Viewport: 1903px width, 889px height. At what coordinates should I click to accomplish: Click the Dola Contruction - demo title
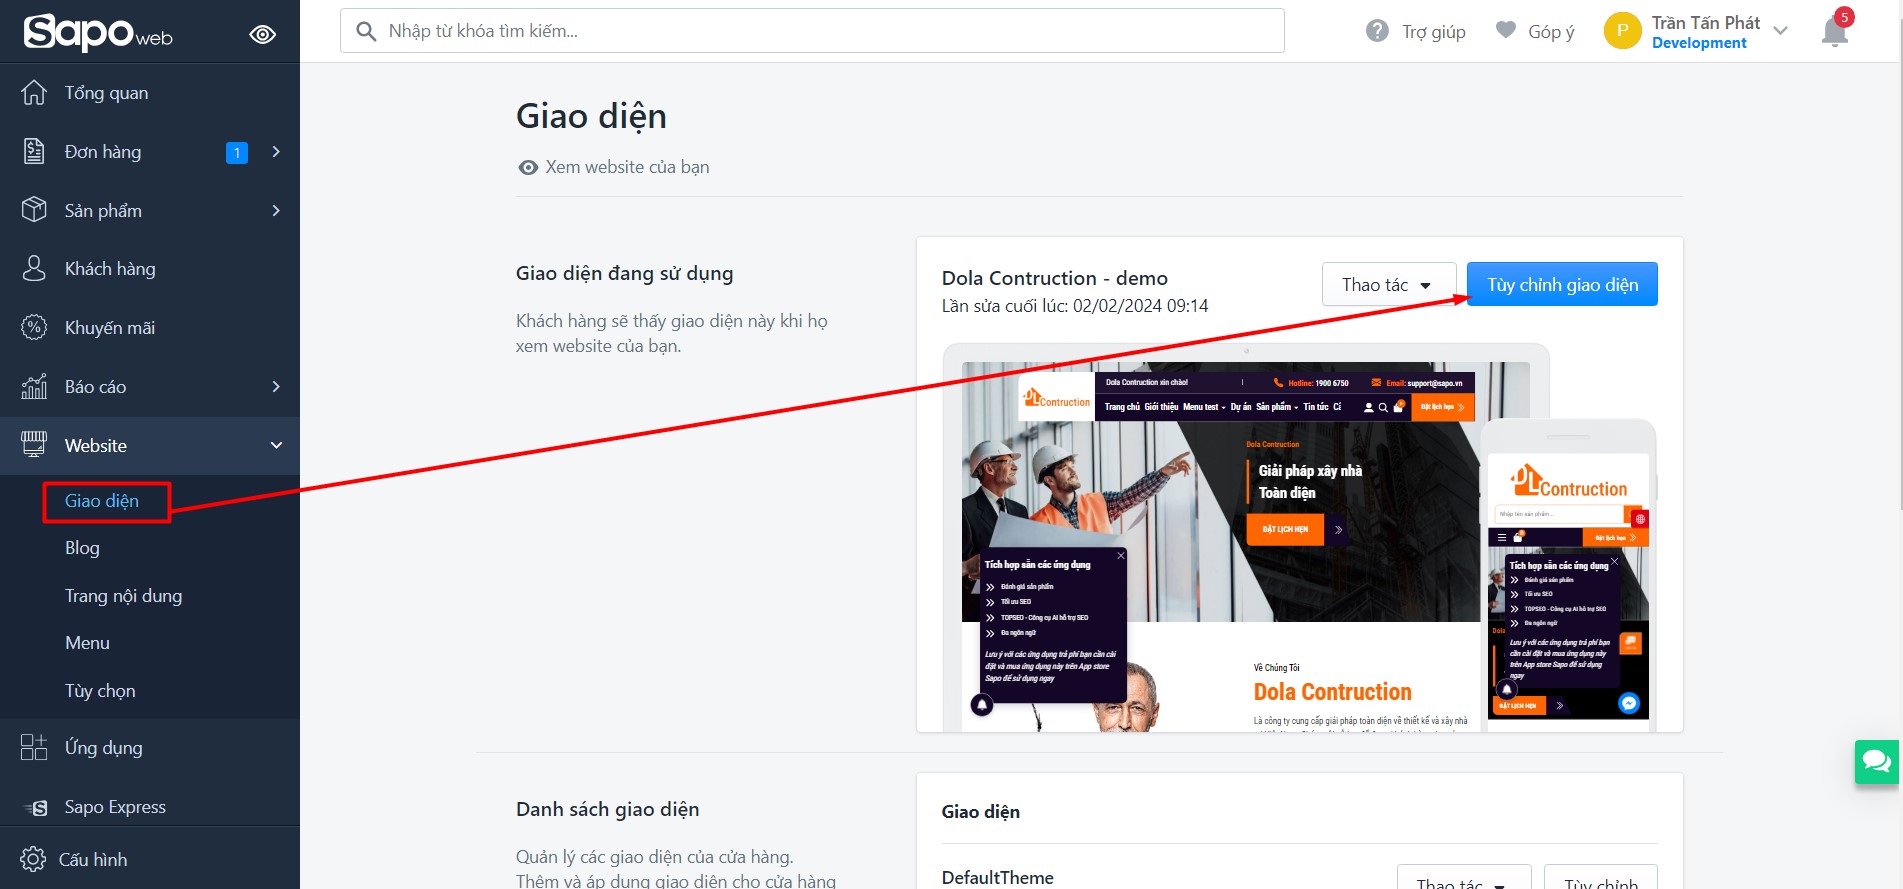click(1054, 278)
